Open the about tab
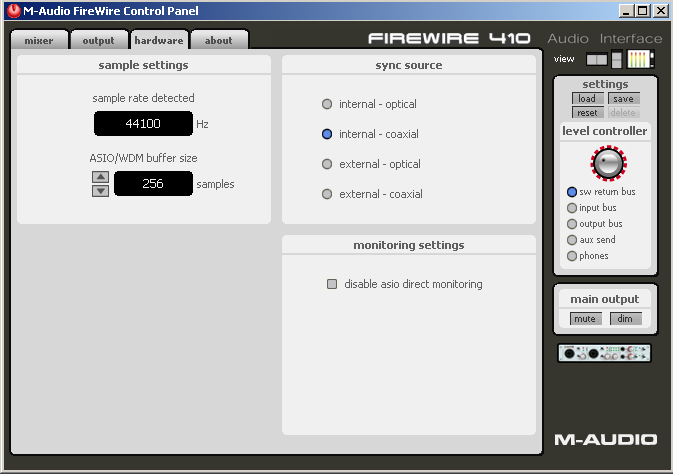673x474 pixels. coord(219,40)
